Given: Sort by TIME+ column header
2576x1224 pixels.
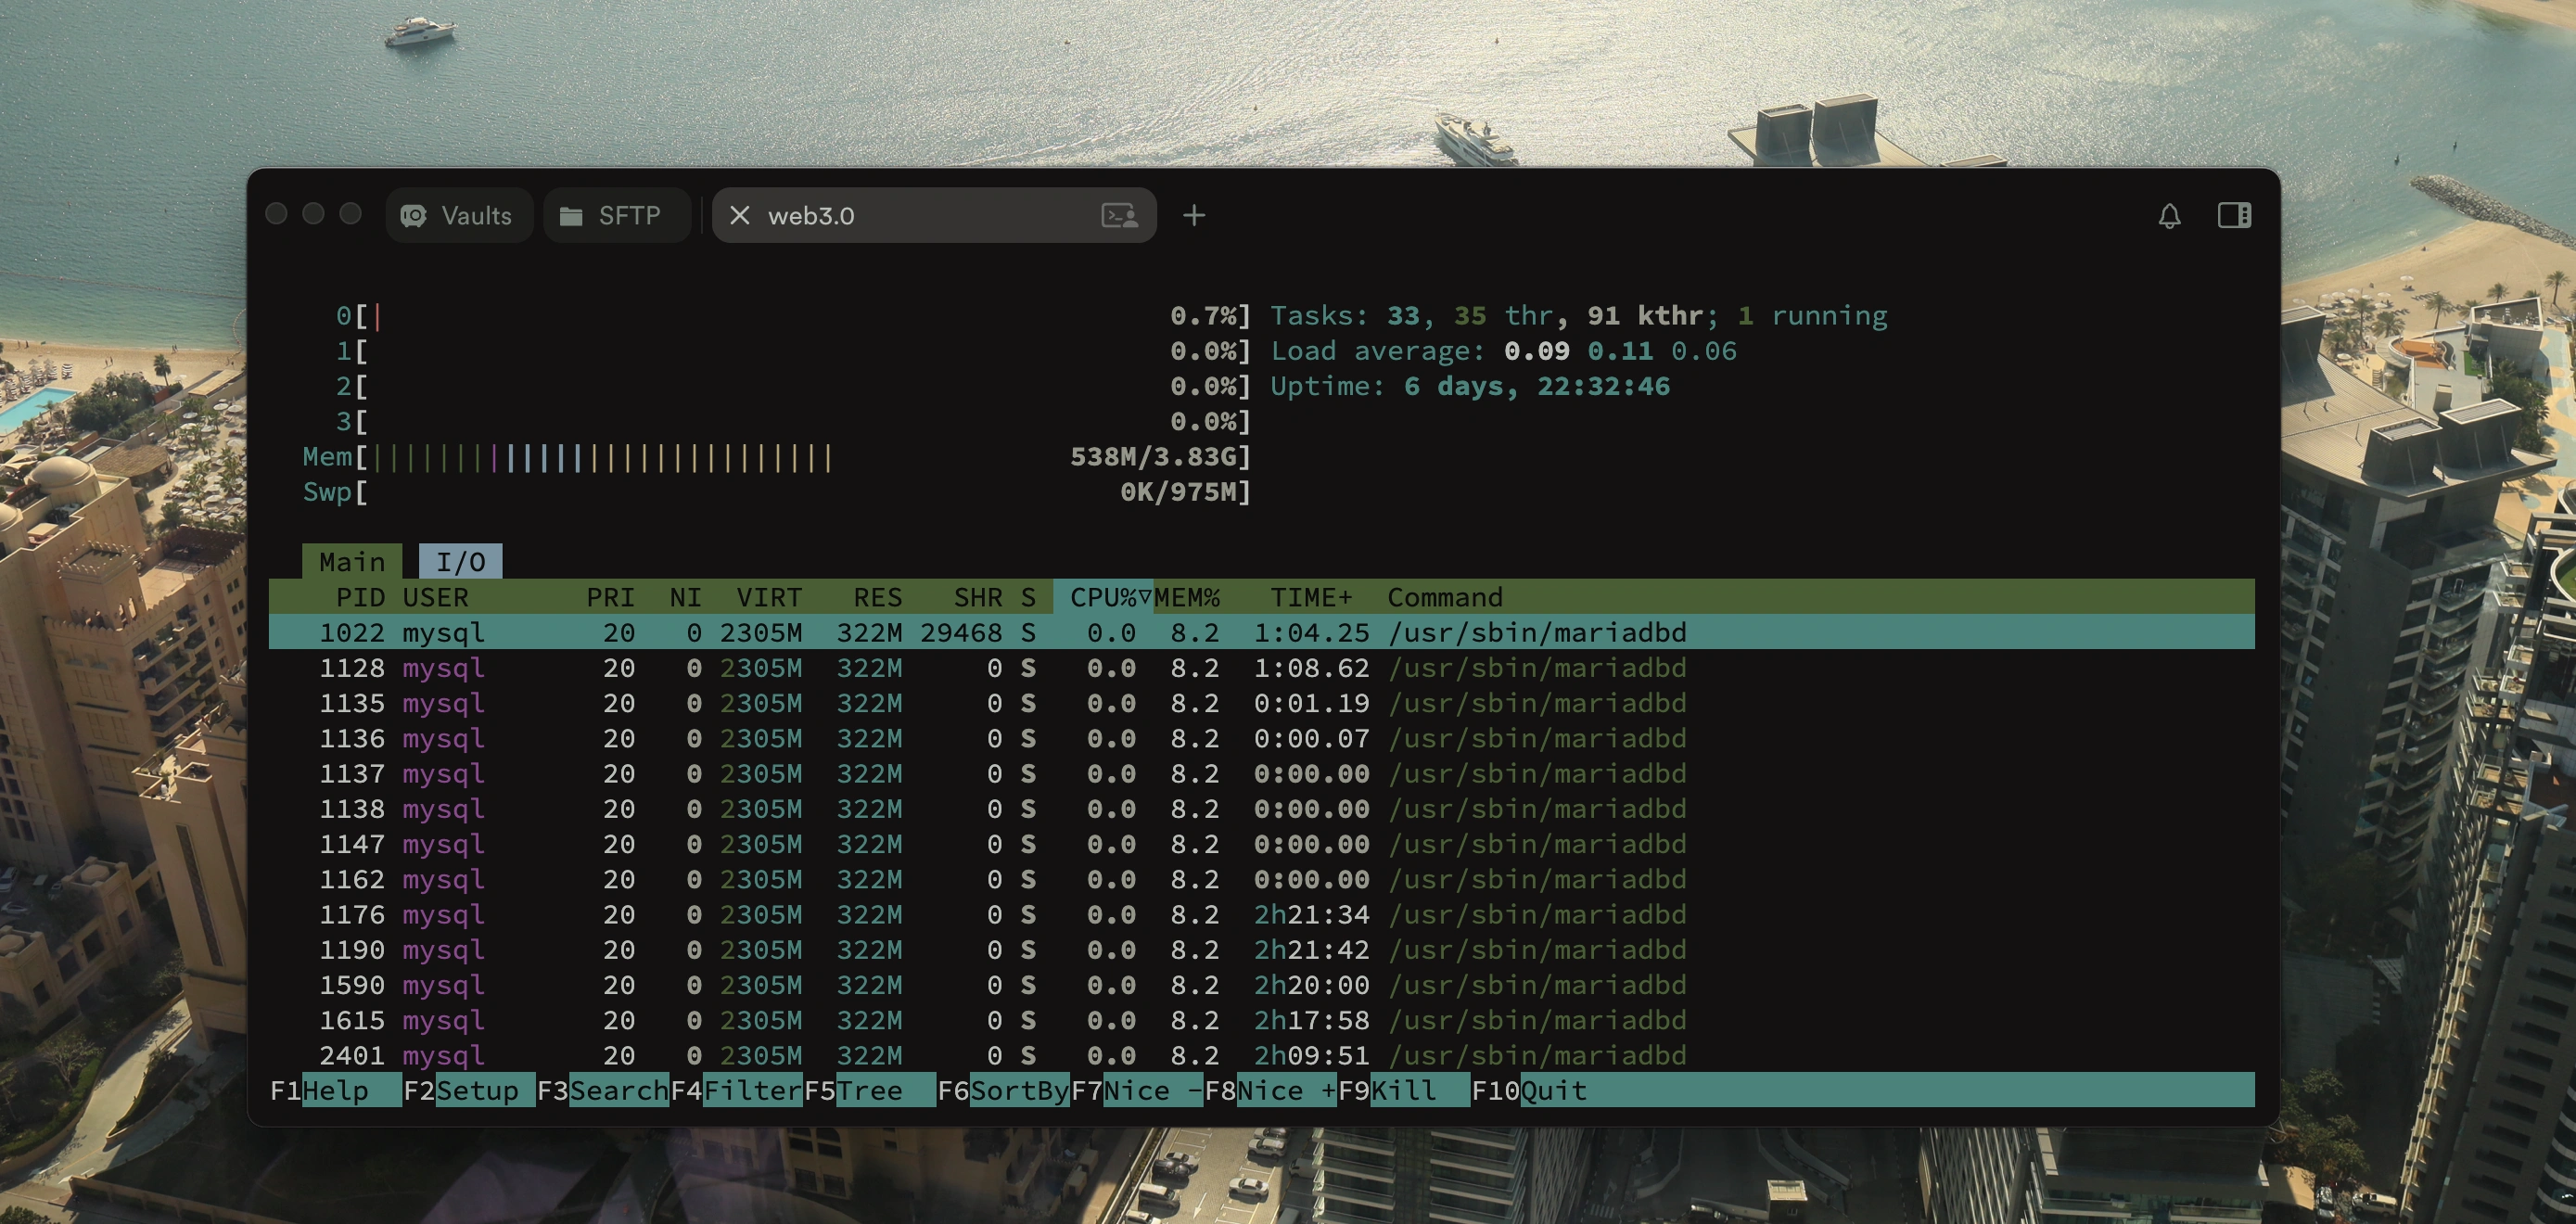Looking at the screenshot, I should coord(1310,598).
